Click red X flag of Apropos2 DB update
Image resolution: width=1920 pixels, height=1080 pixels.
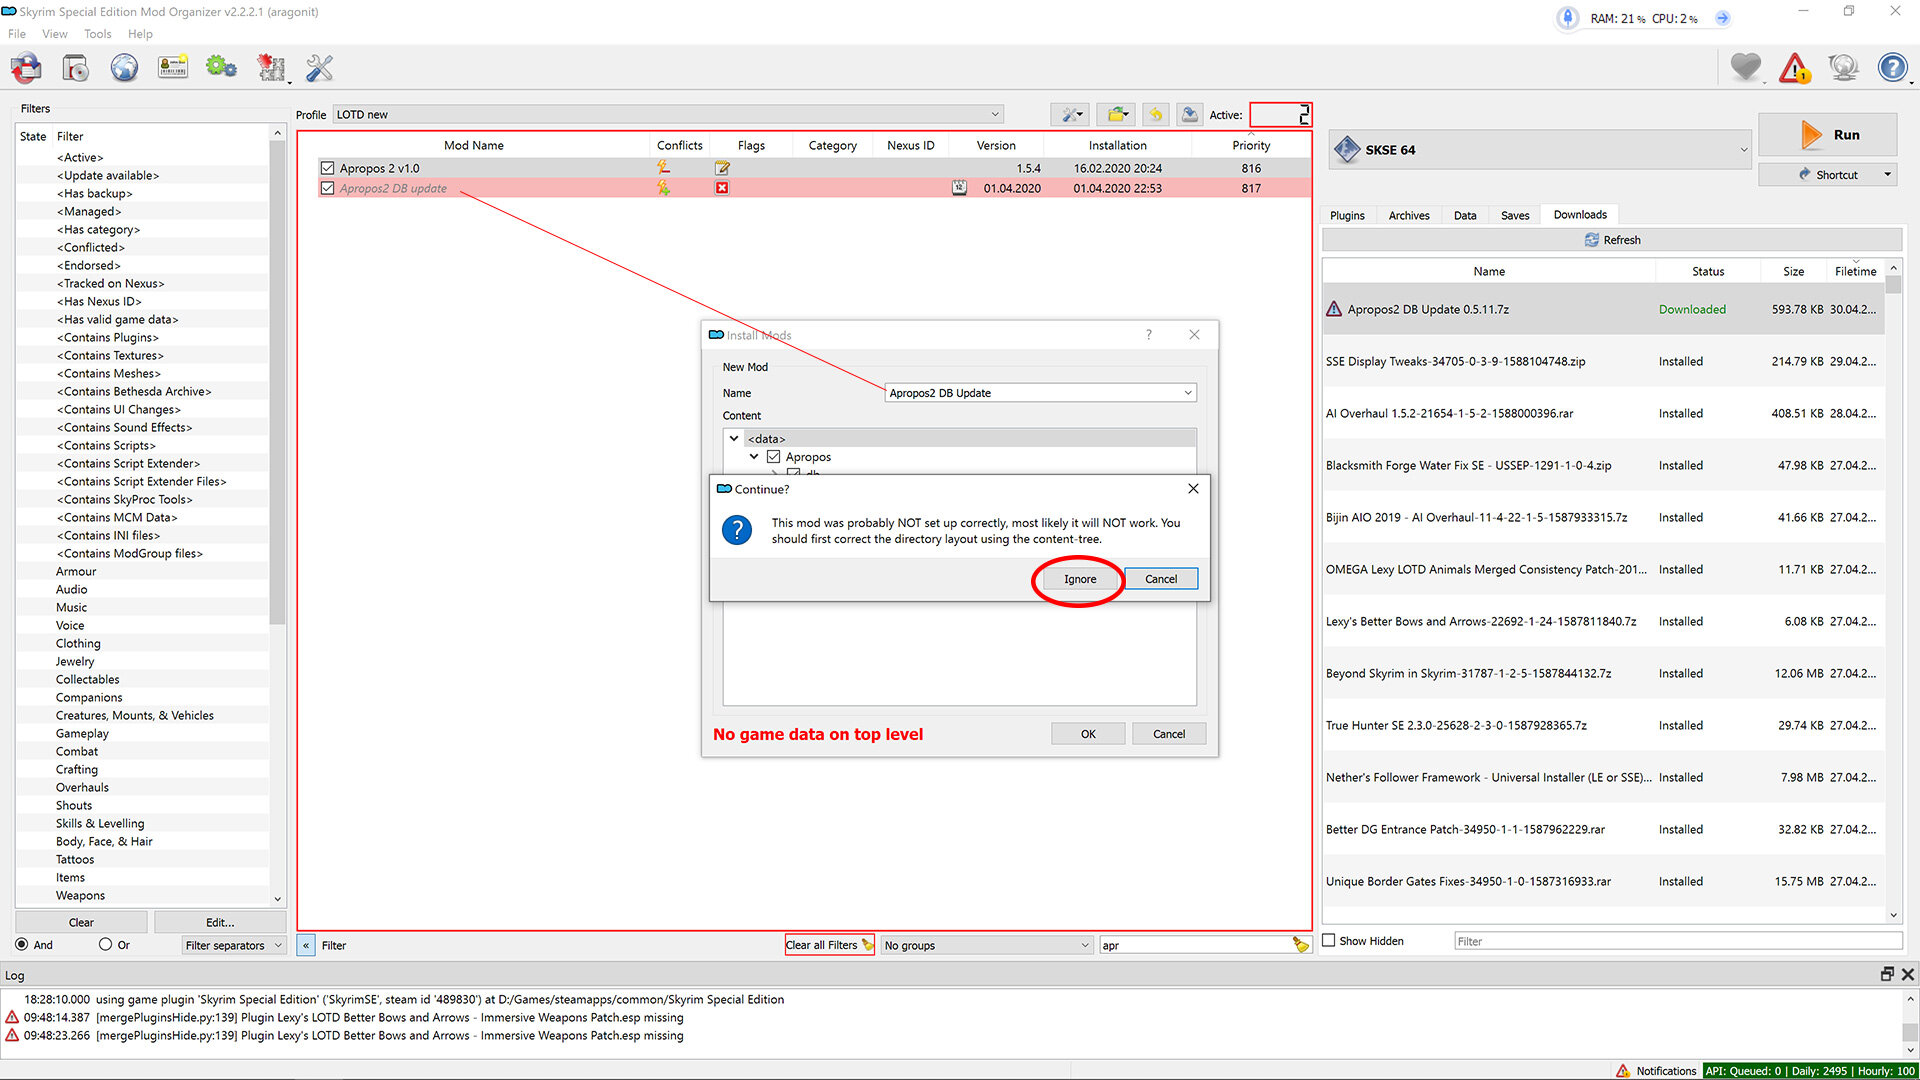point(722,188)
